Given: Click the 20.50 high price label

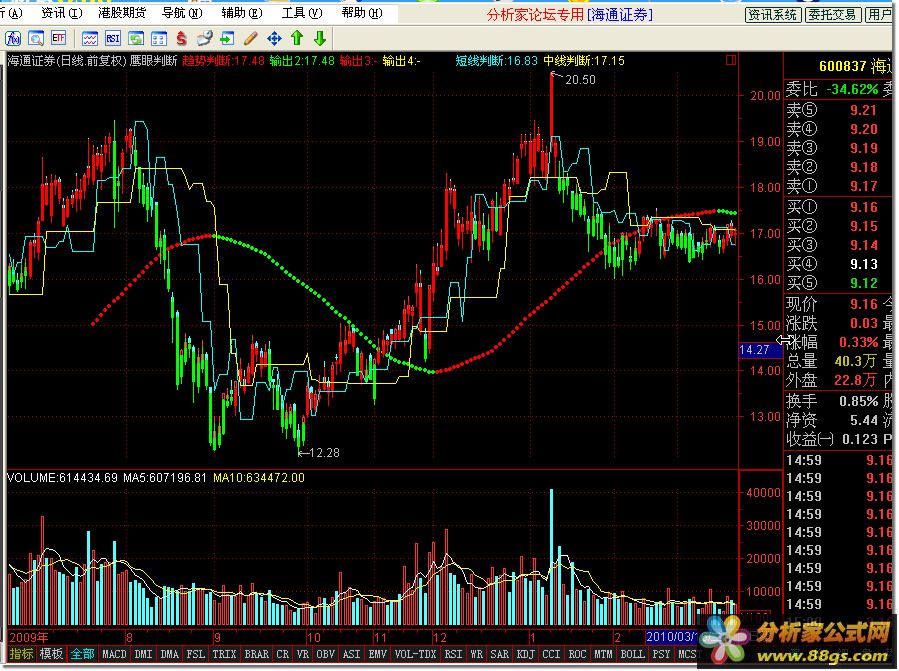Looking at the screenshot, I should (580, 80).
